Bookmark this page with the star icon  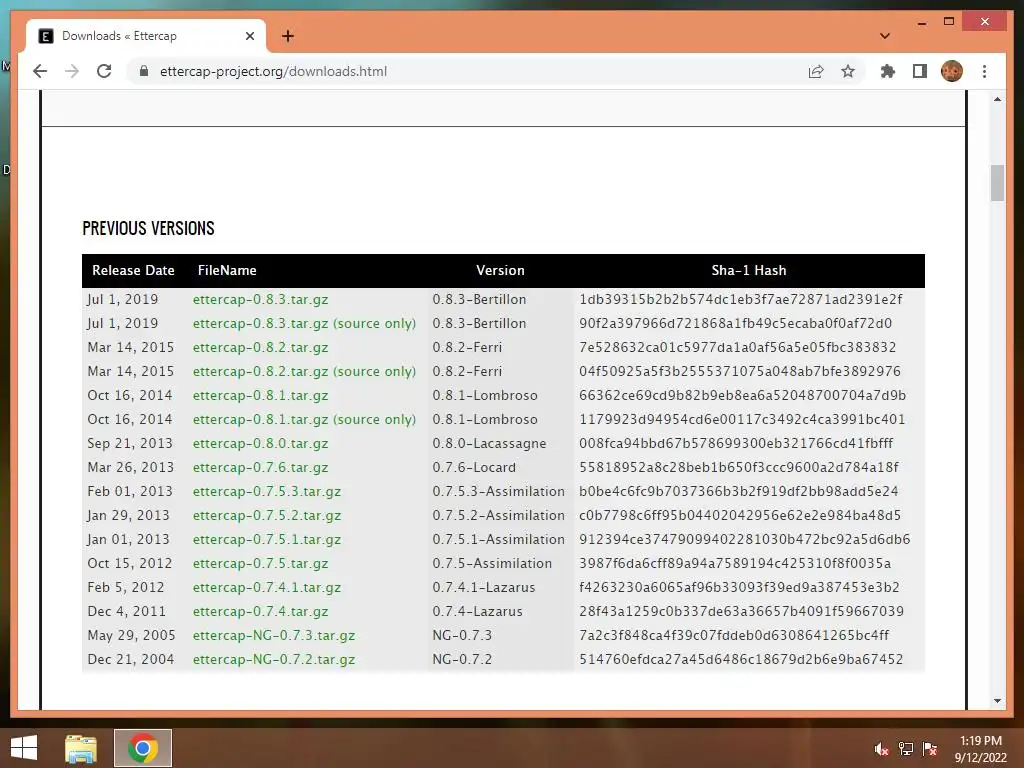point(848,71)
